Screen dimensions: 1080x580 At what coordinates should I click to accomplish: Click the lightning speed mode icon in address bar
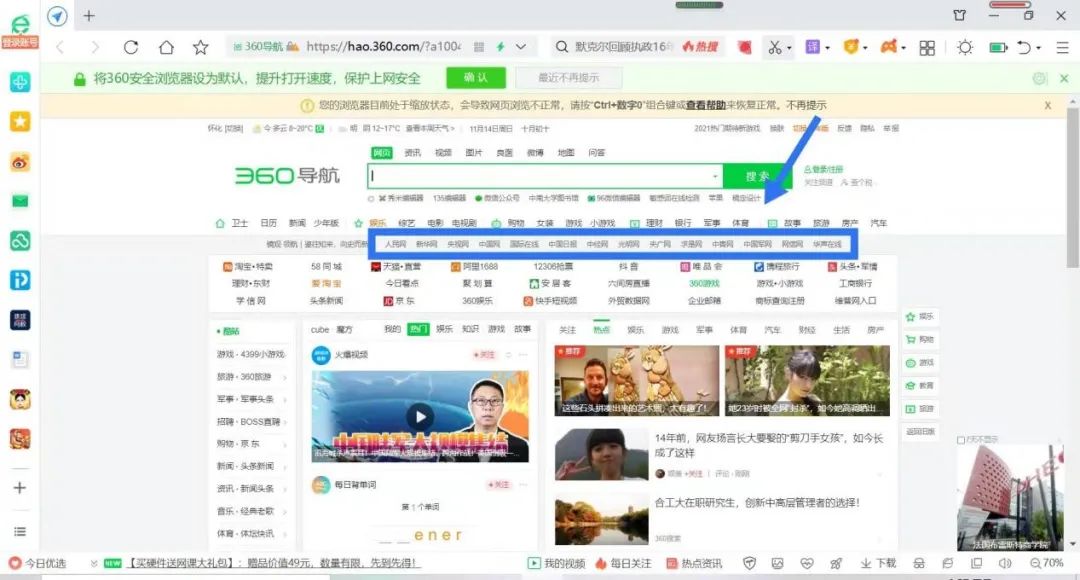click(501, 47)
